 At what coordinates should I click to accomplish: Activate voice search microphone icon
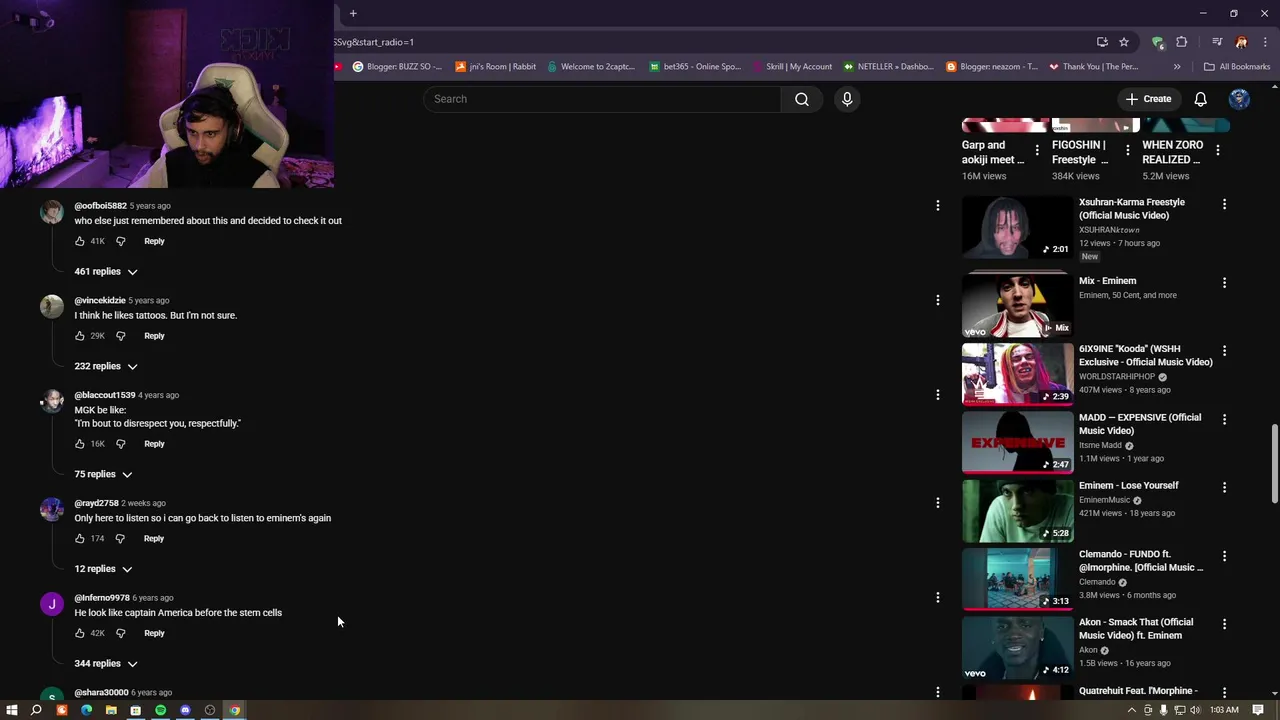847,99
